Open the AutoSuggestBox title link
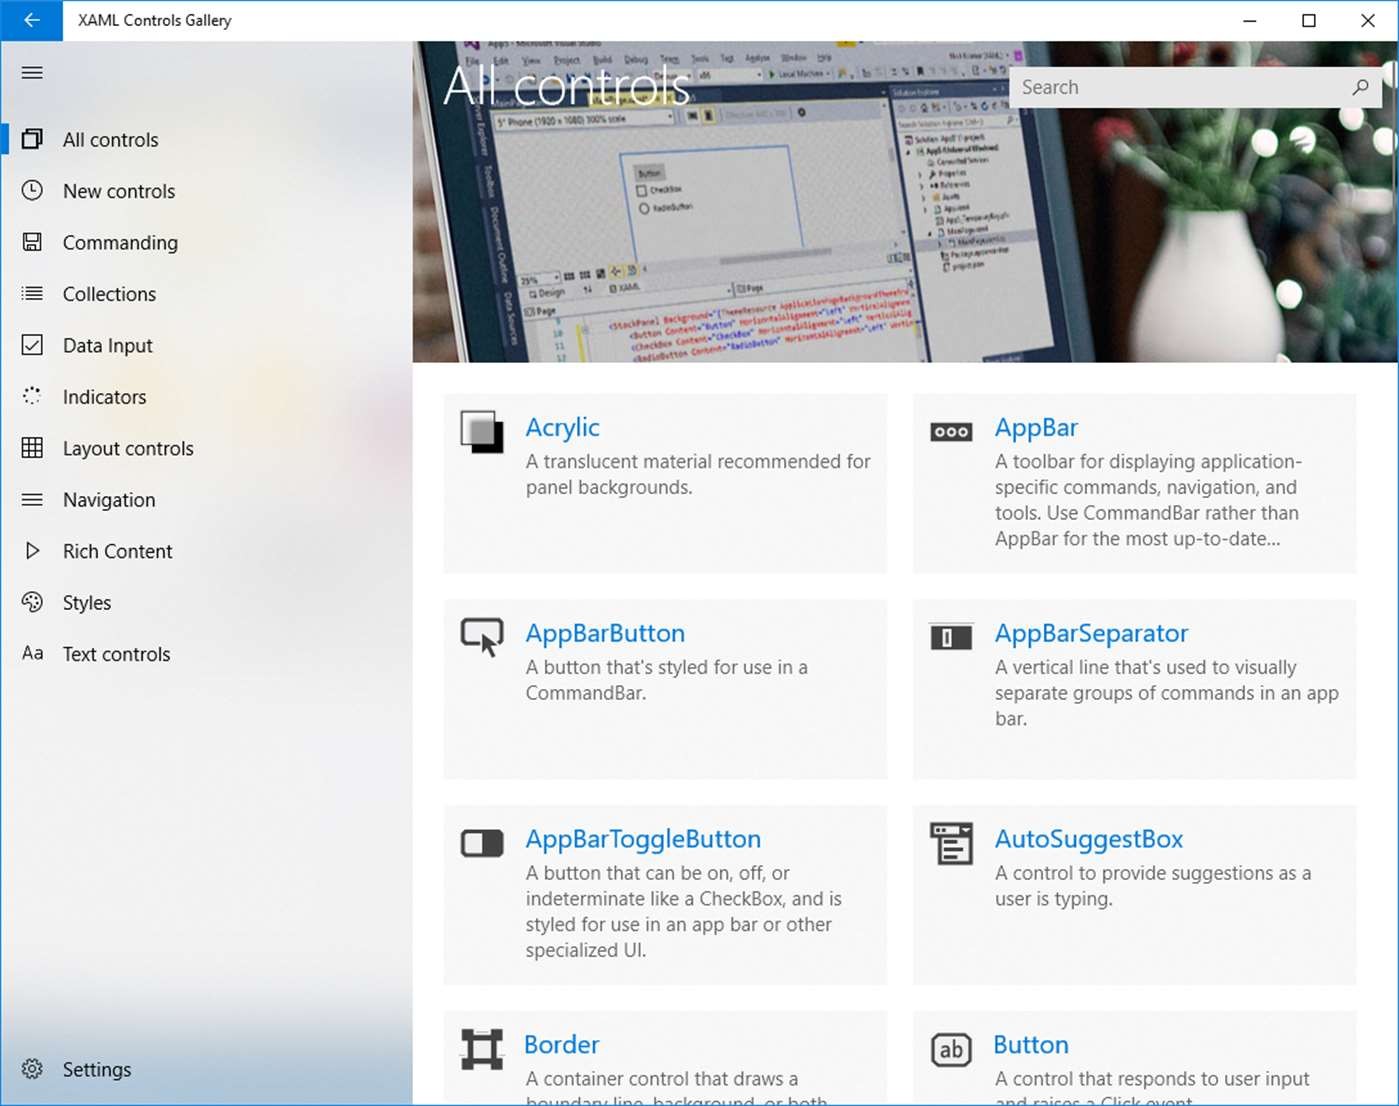Image resolution: width=1399 pixels, height=1106 pixels. (x=1089, y=839)
